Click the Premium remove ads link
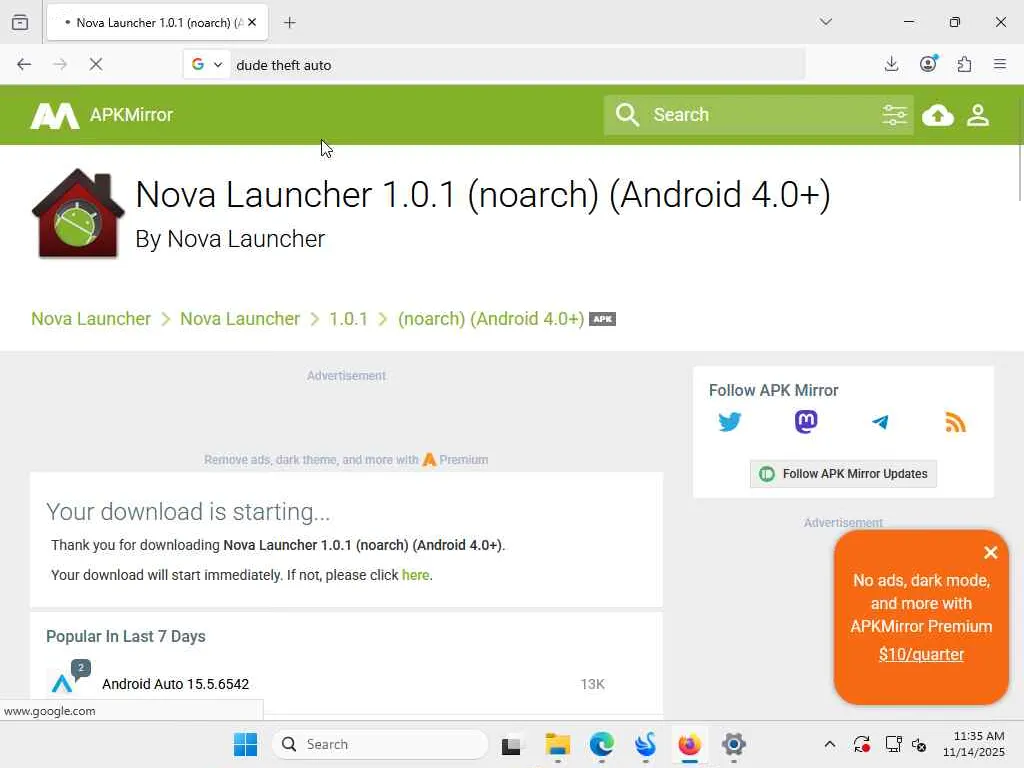Viewport: 1024px width, 768px height. tap(345, 460)
